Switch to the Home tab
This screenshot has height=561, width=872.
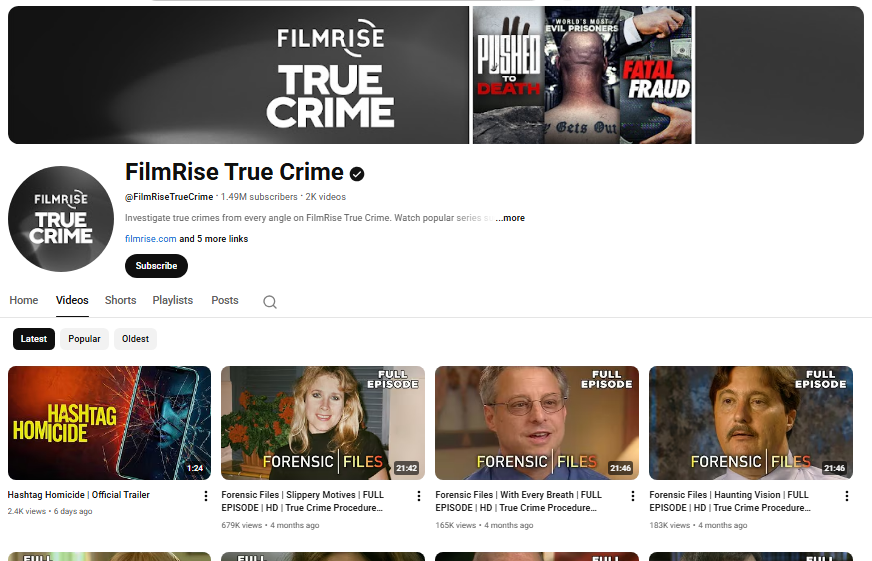click(x=24, y=300)
